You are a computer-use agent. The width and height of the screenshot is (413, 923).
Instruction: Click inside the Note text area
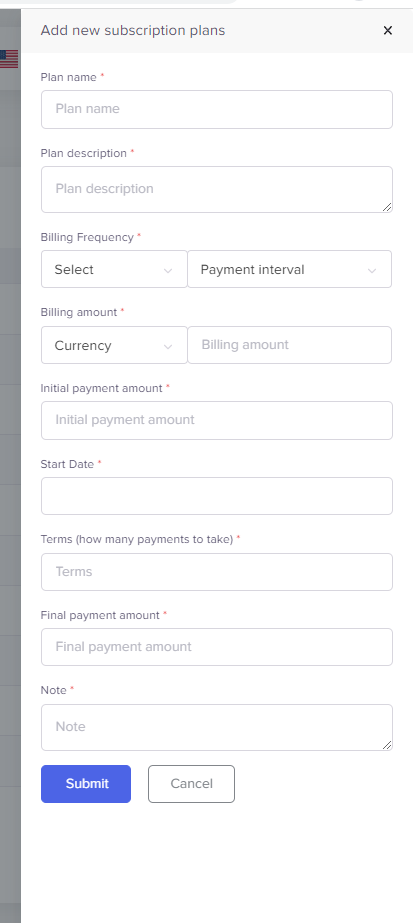click(x=217, y=728)
